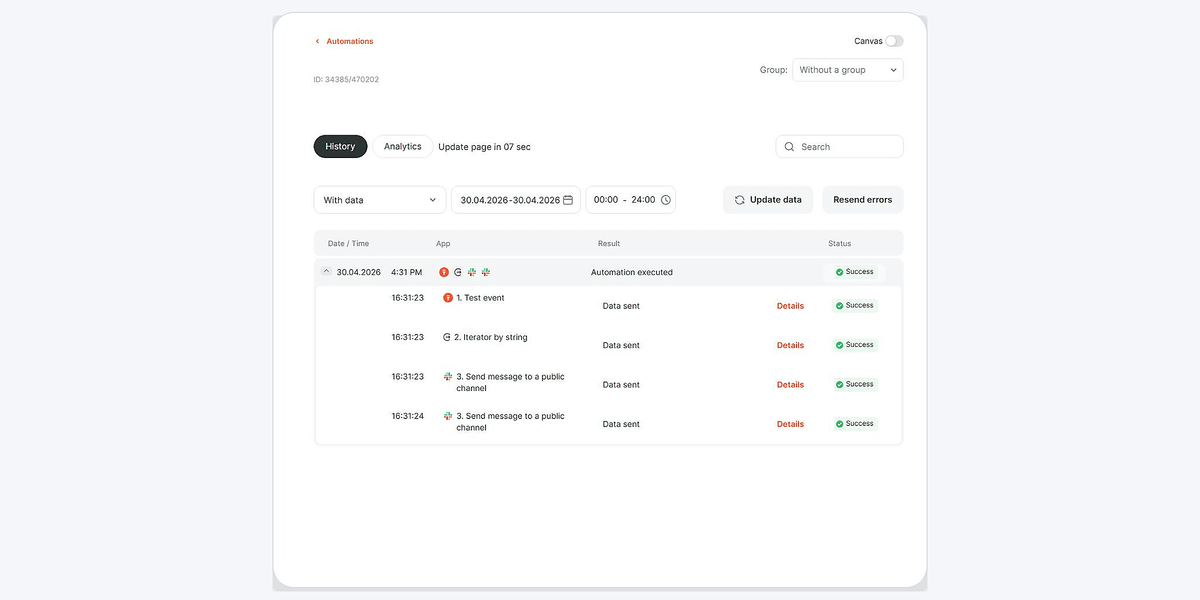
Task: Click Data sent in the 16:31:24 row
Action: click(621, 424)
